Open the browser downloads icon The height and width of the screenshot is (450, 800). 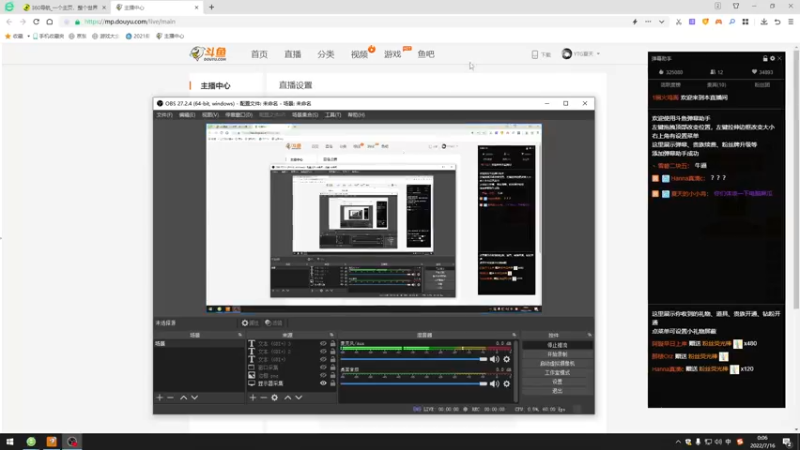[764, 22]
